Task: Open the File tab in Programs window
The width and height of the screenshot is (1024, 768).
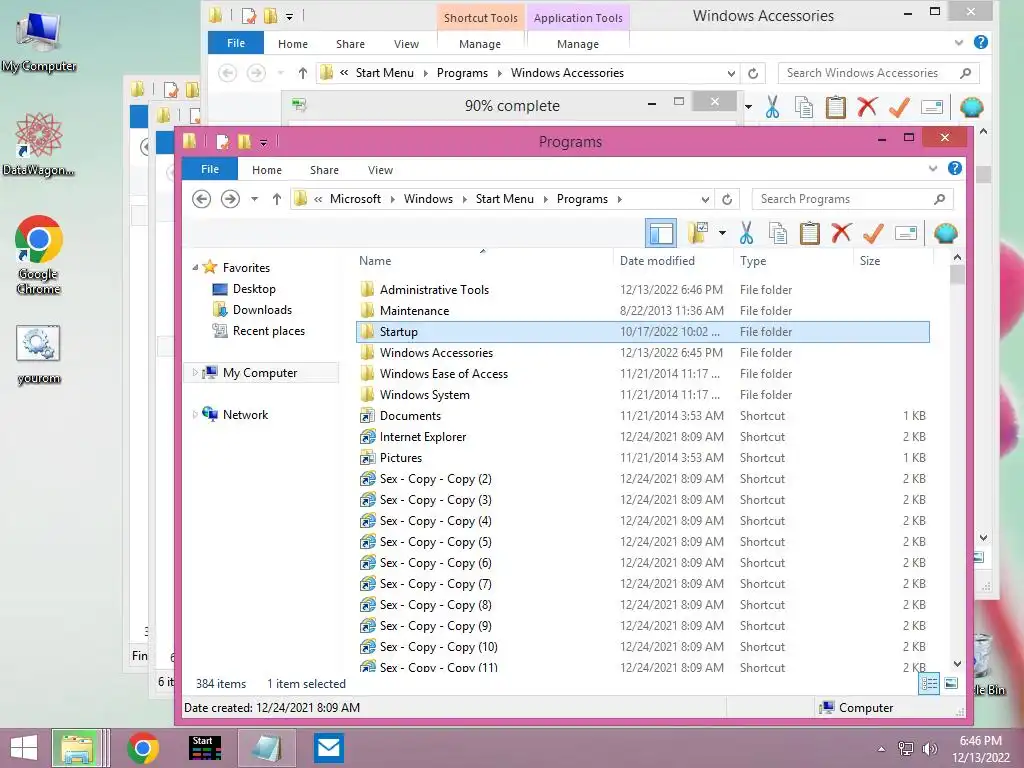Action: [x=210, y=169]
